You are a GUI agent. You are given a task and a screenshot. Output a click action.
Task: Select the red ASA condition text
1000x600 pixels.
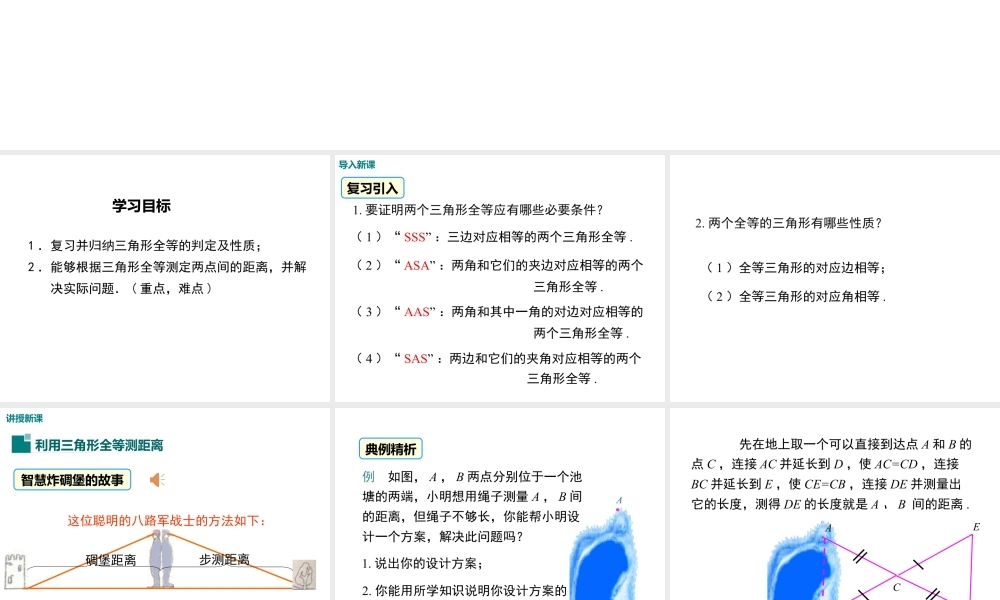[x=415, y=265]
